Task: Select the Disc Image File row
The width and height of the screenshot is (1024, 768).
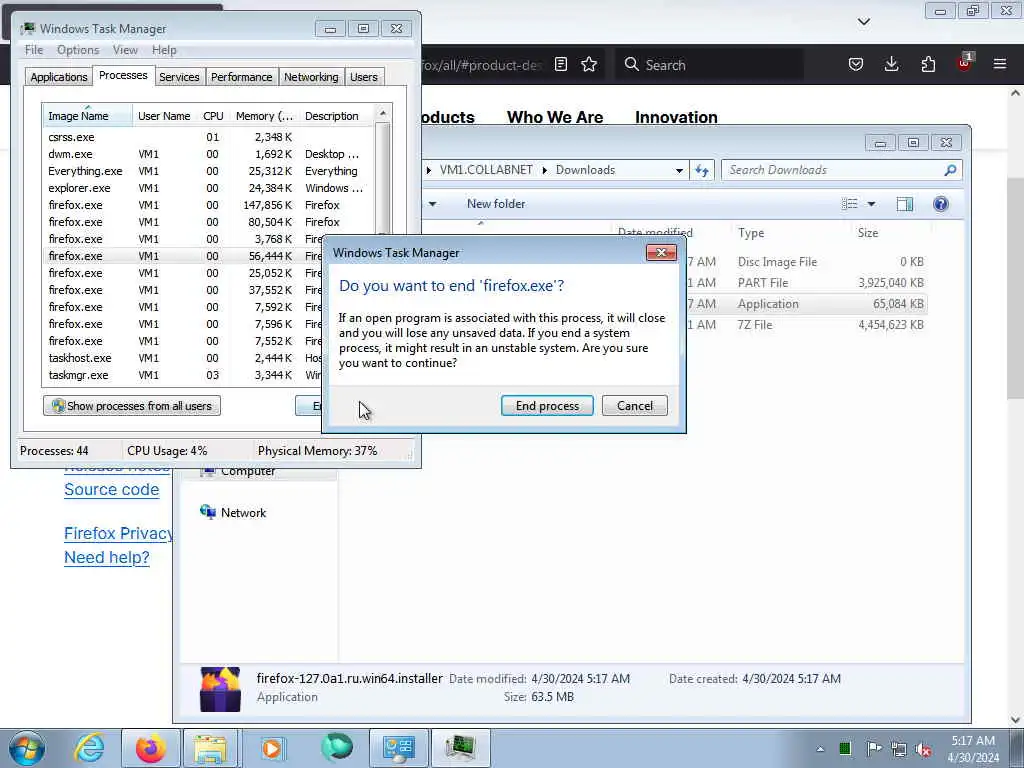Action: 806,262
